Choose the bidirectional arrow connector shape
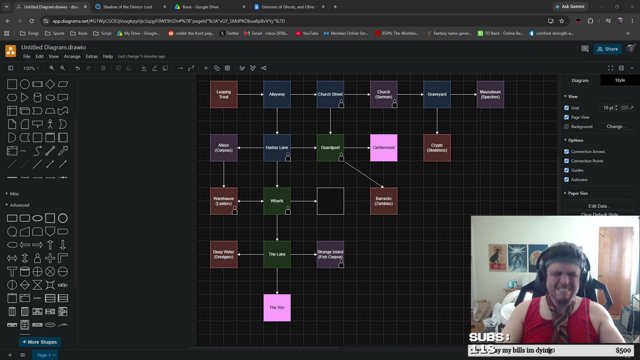Screen dimensions: 640x360 tap(50, 151)
